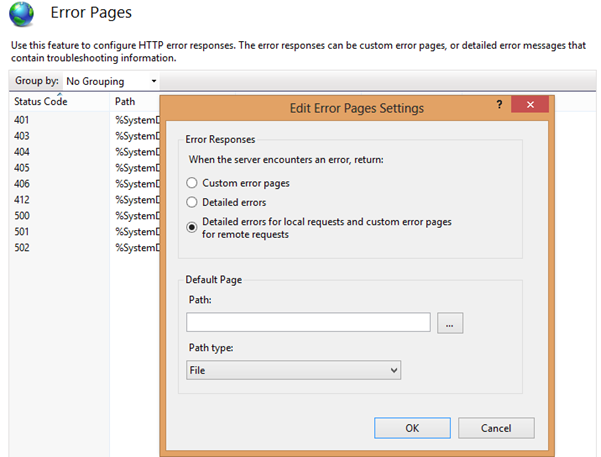Choose Detailed errors for local requests option

[192, 226]
